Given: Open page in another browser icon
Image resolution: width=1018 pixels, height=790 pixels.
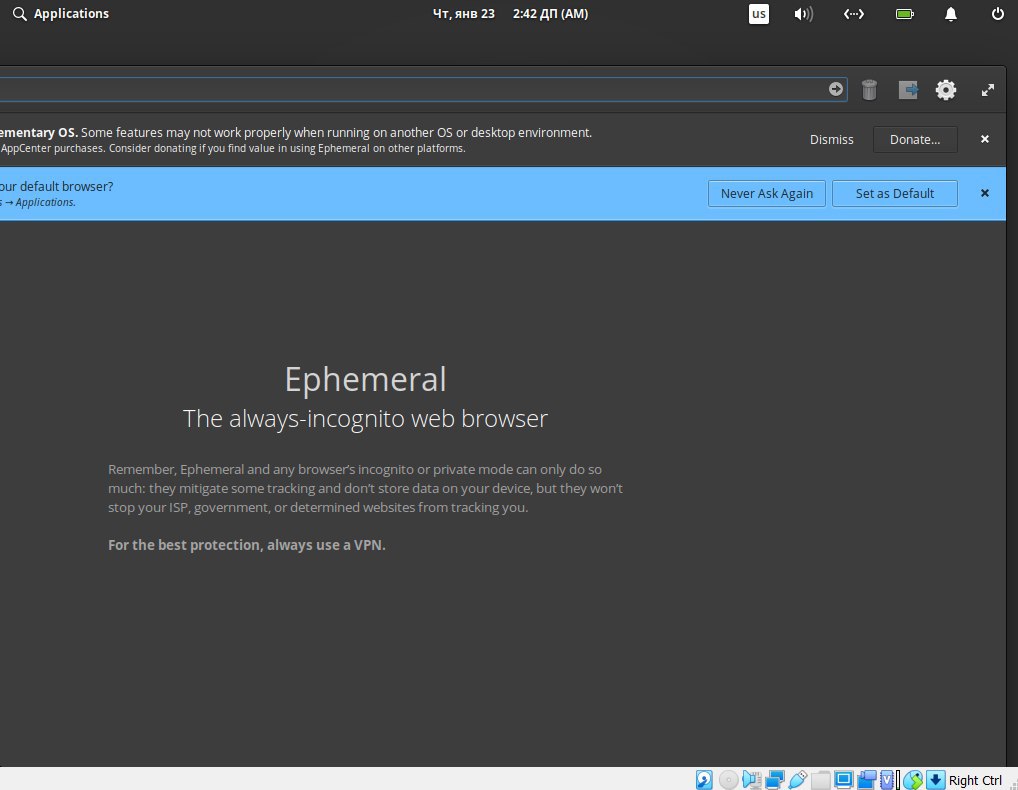Looking at the screenshot, I should pyautogui.click(x=908, y=90).
